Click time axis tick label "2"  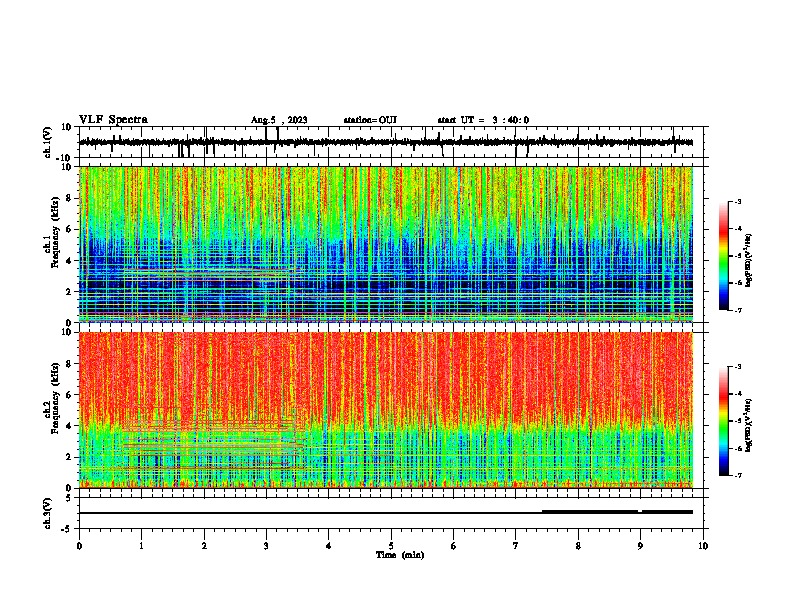204,545
